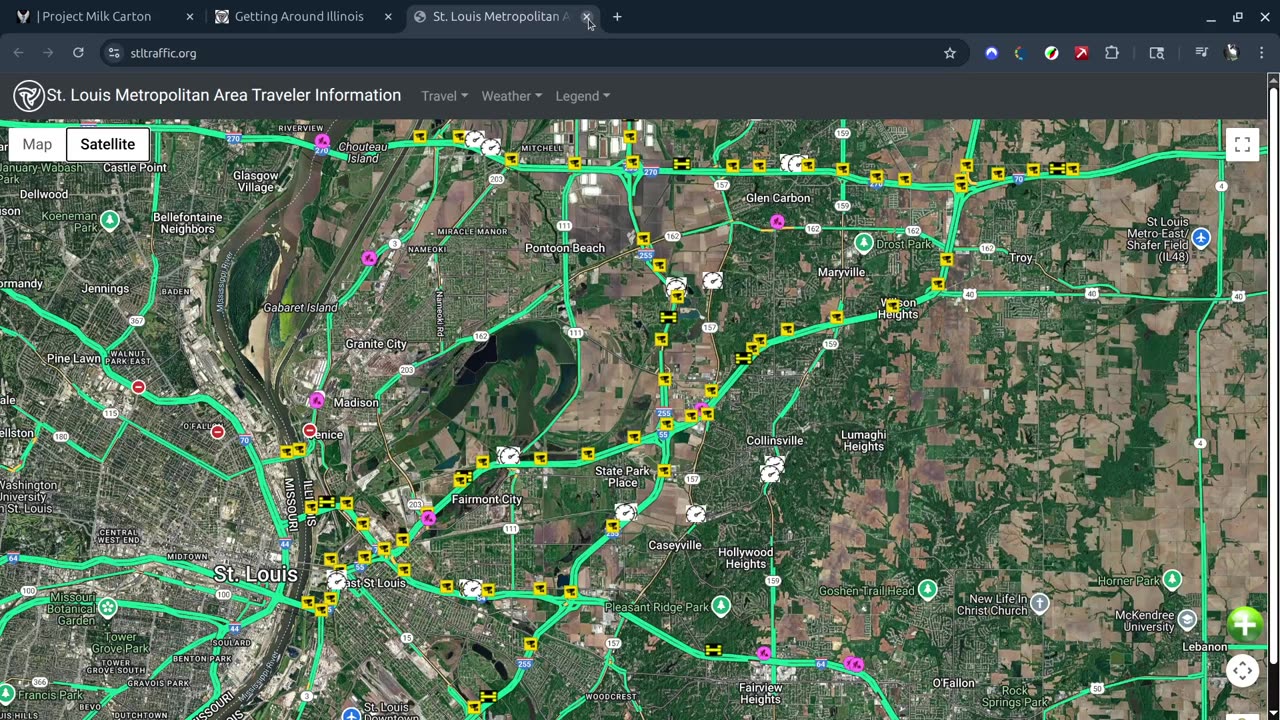Open the camera icon at Wilson Heights

pos(892,305)
